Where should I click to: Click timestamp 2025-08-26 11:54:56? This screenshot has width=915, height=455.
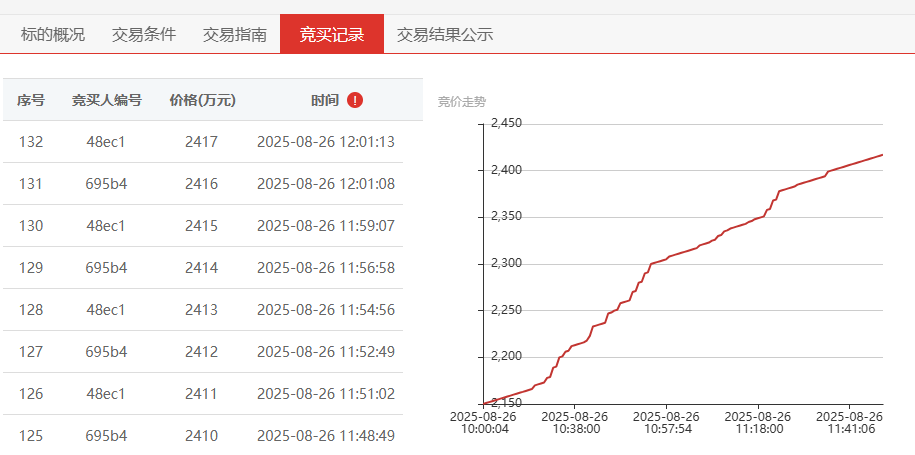coord(326,310)
